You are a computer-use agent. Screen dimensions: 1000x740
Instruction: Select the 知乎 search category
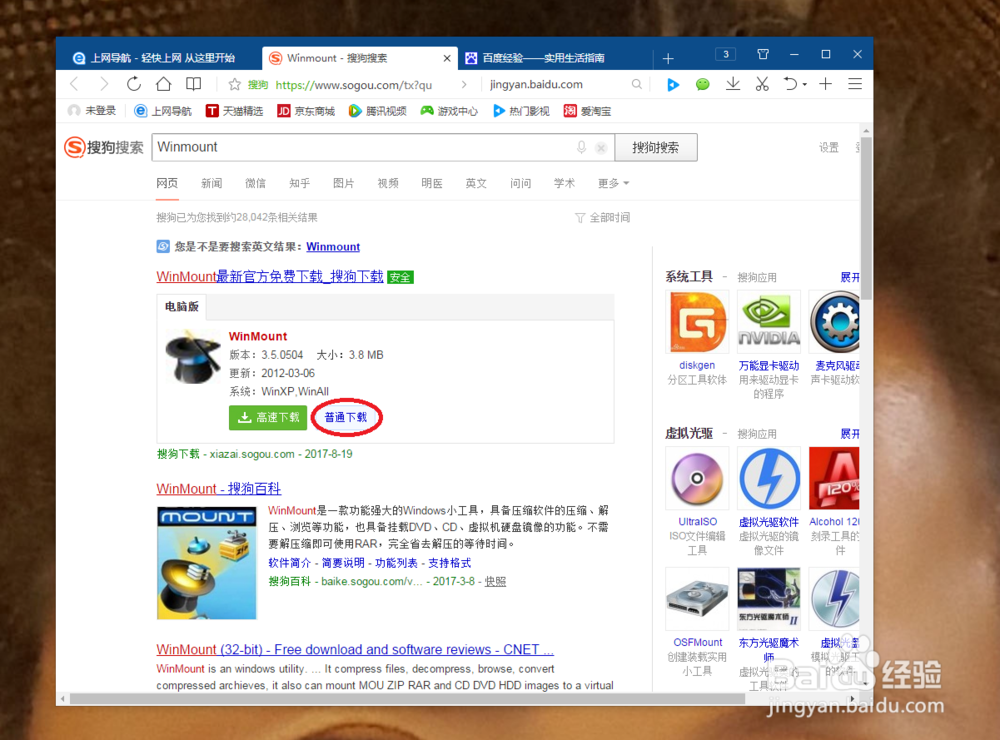click(x=300, y=183)
